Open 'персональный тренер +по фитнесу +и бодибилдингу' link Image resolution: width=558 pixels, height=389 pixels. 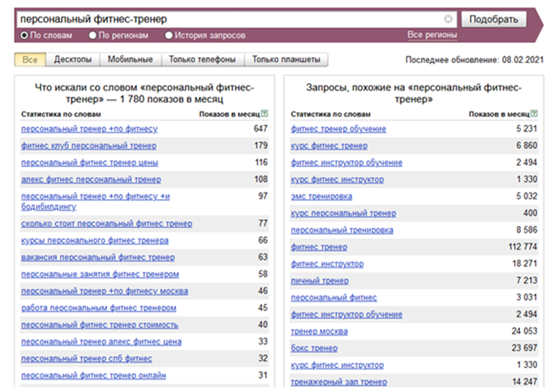[95, 201]
